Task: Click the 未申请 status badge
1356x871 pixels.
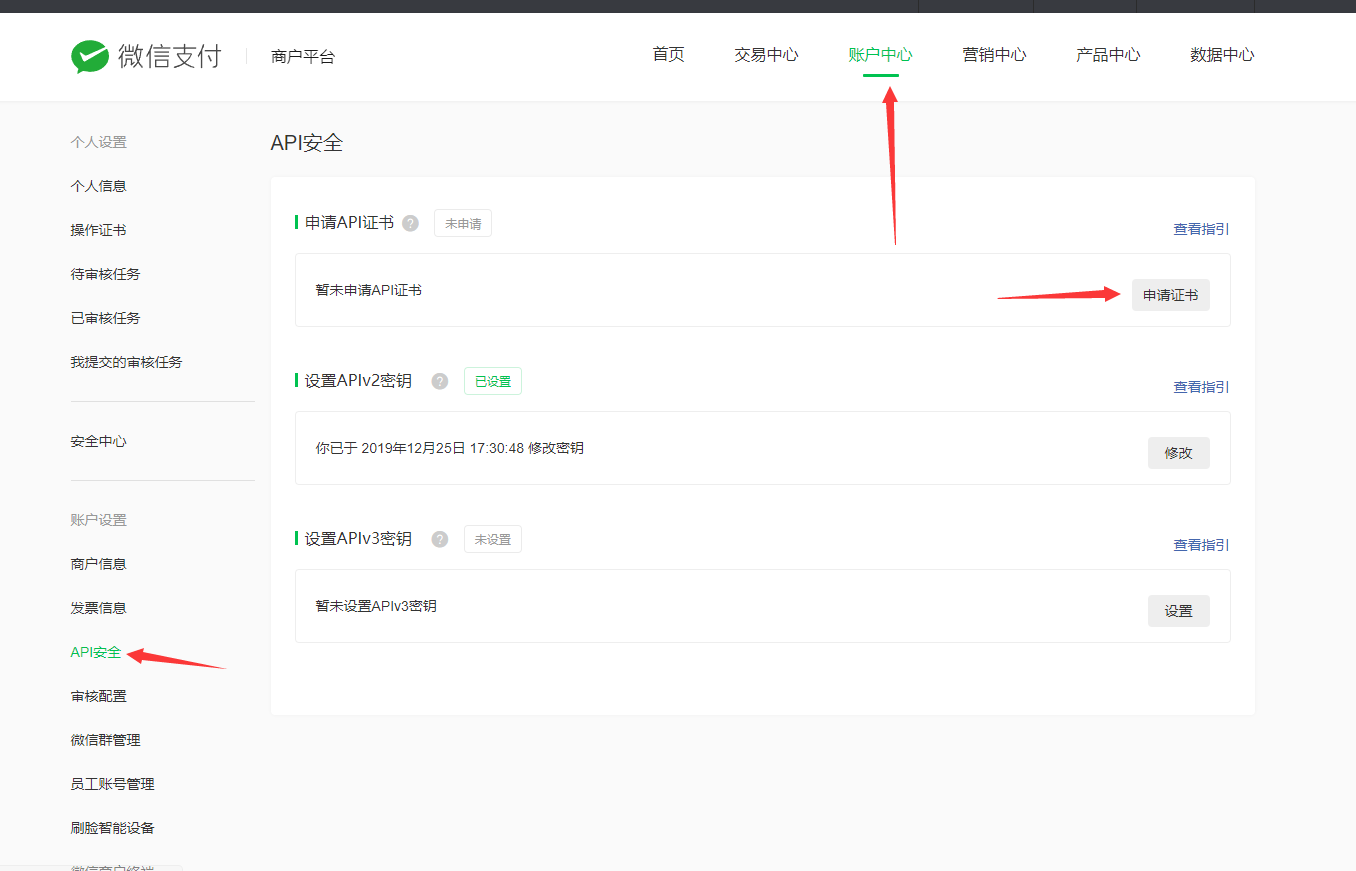Action: pos(462,224)
